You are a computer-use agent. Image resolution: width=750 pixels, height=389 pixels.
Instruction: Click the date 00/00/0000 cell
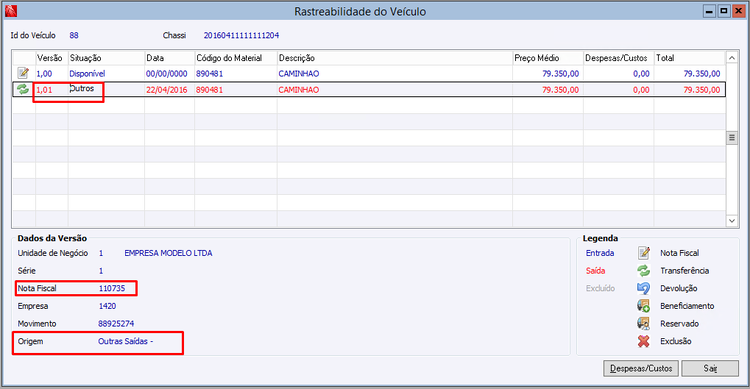point(169,74)
